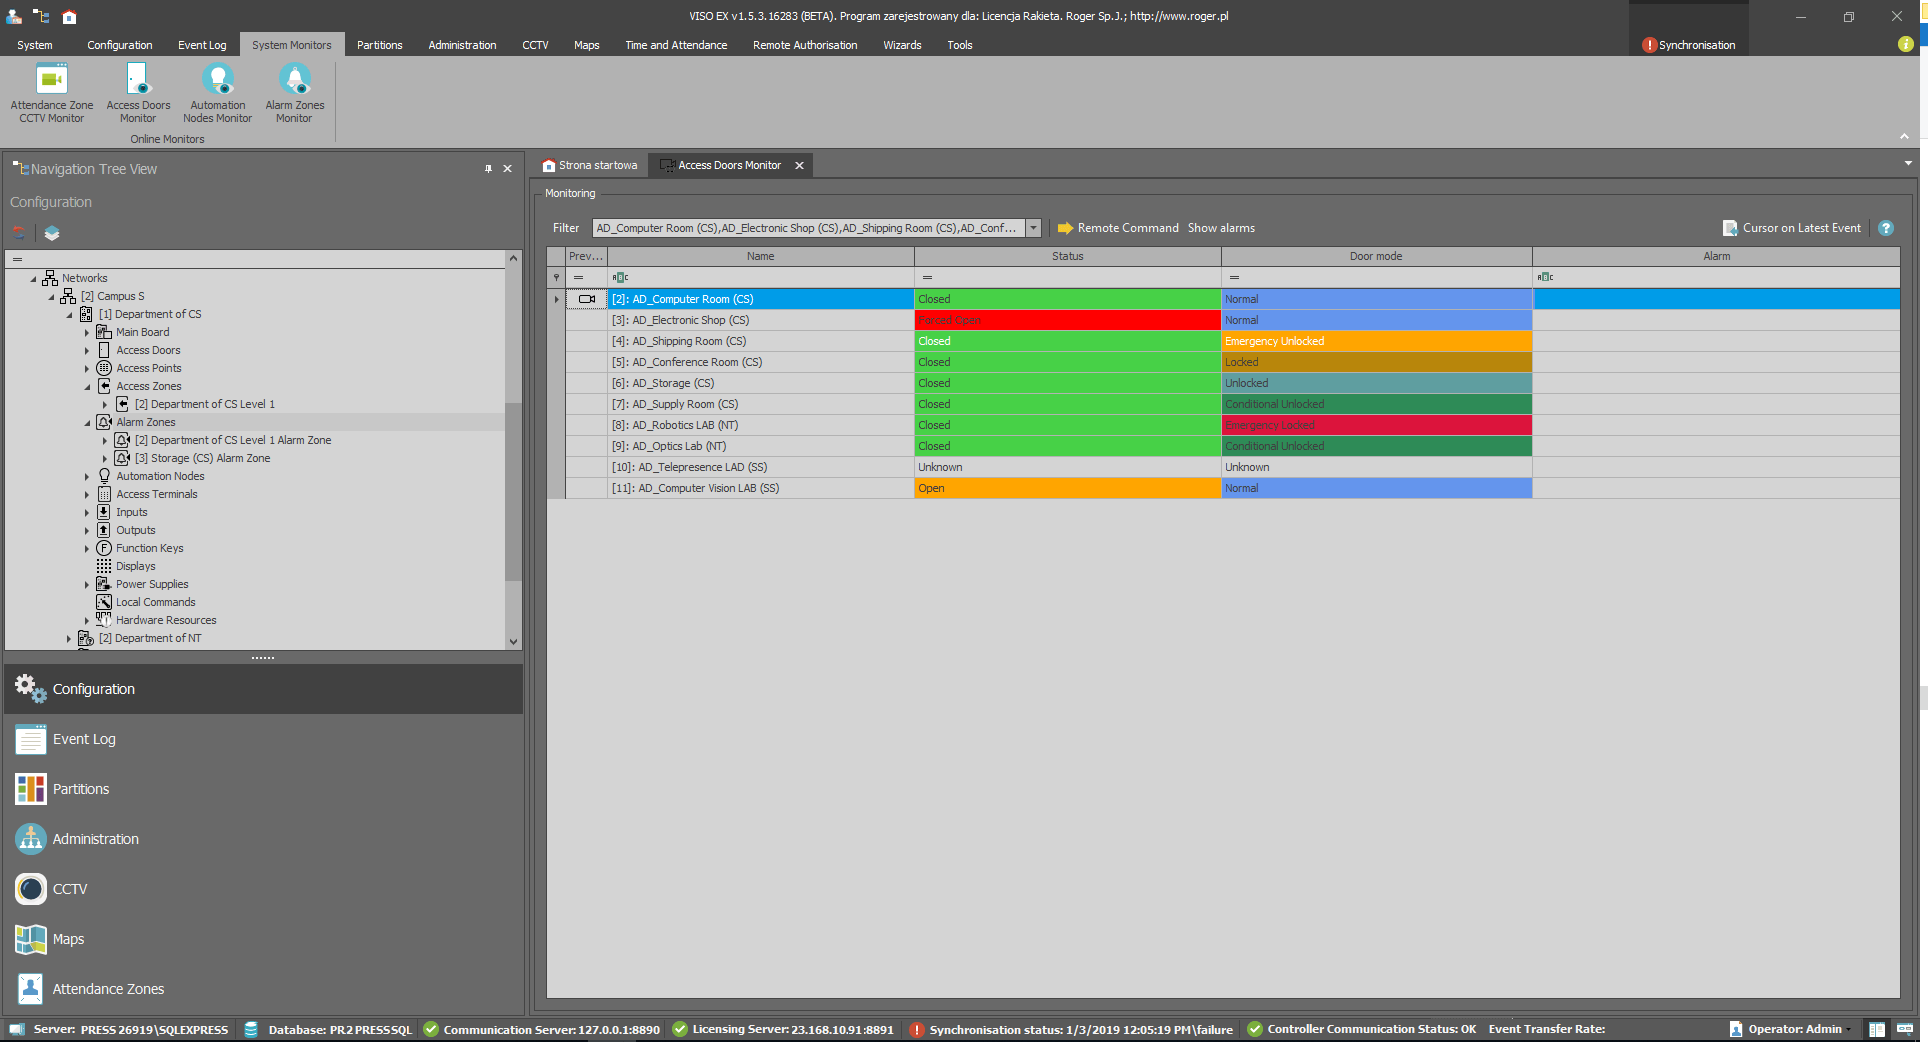Open the Alarm Zones Monitor
The width and height of the screenshot is (1928, 1042).
(x=294, y=92)
